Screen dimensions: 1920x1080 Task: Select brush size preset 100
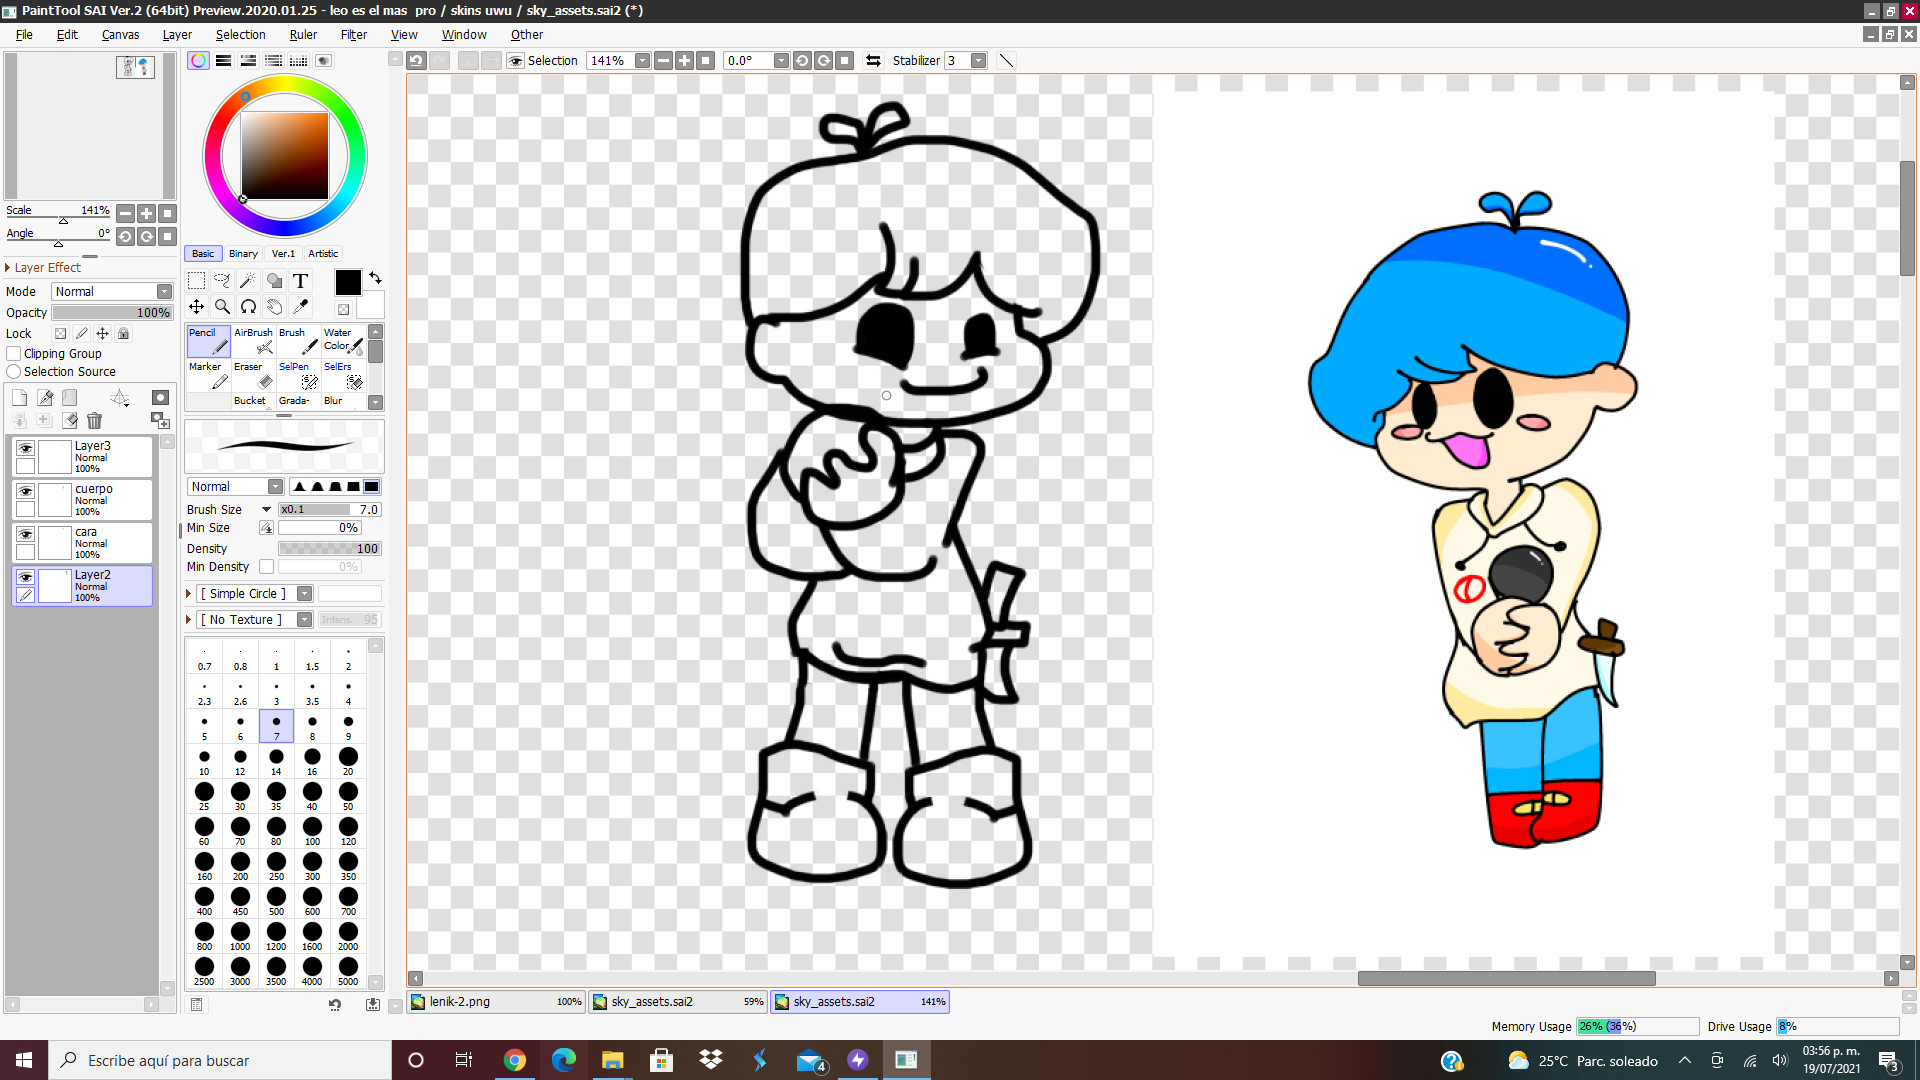312,831
